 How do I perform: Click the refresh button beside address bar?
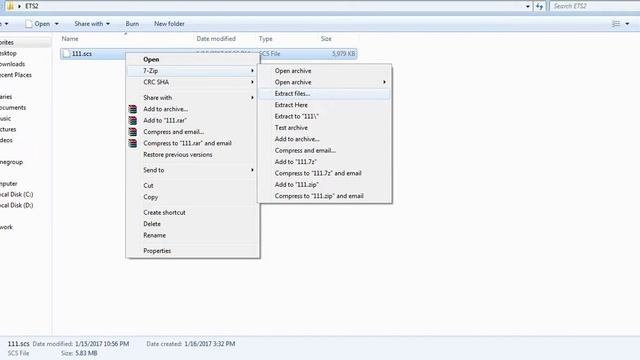pos(540,6)
